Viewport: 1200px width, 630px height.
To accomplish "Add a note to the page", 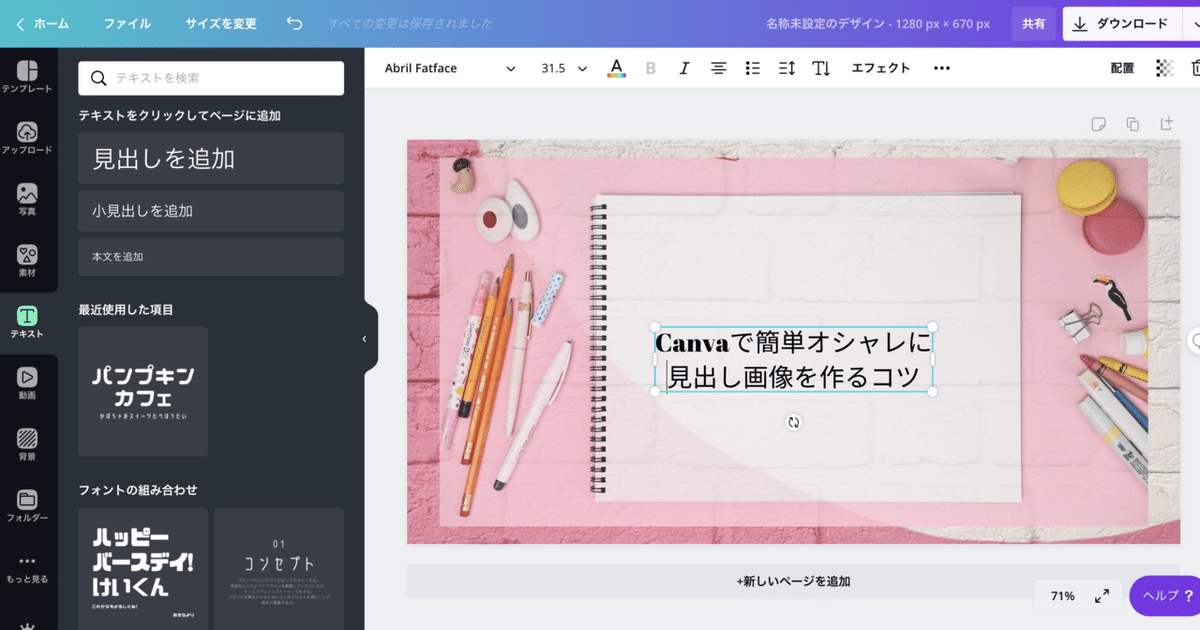I will (1098, 124).
